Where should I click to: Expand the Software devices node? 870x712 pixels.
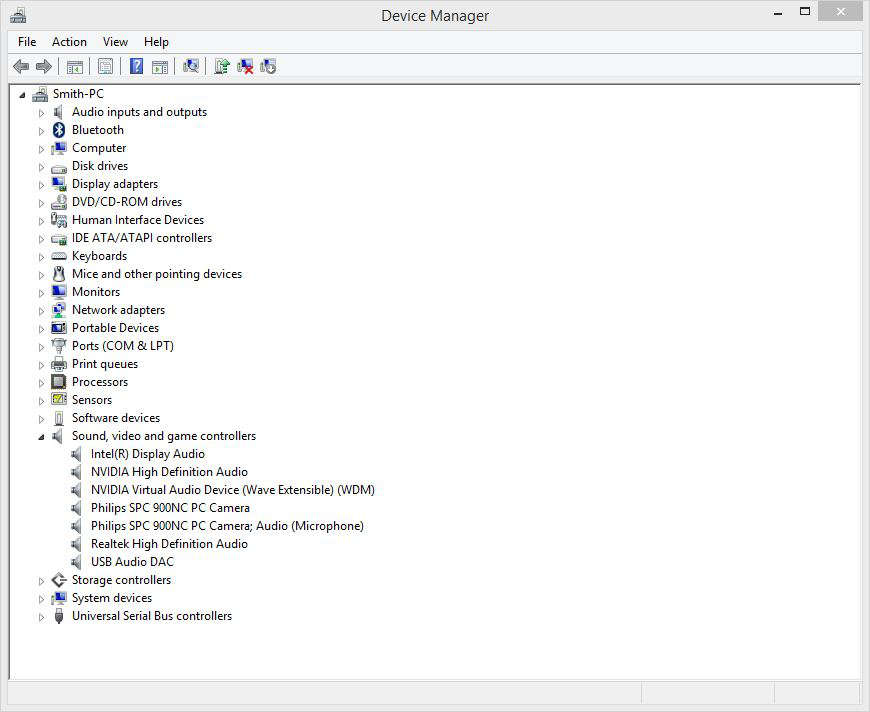coord(41,418)
